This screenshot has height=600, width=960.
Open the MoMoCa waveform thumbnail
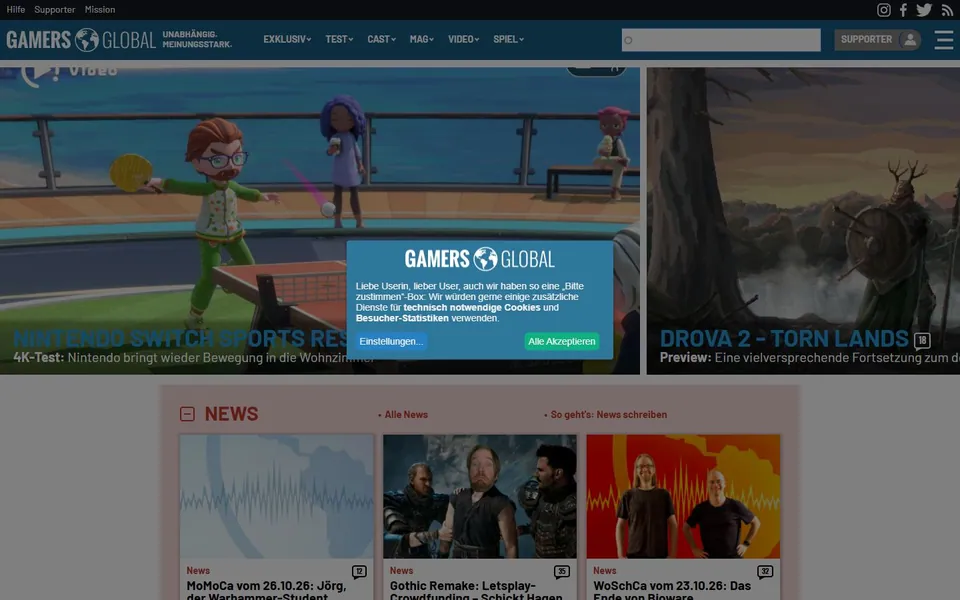[x=277, y=497]
